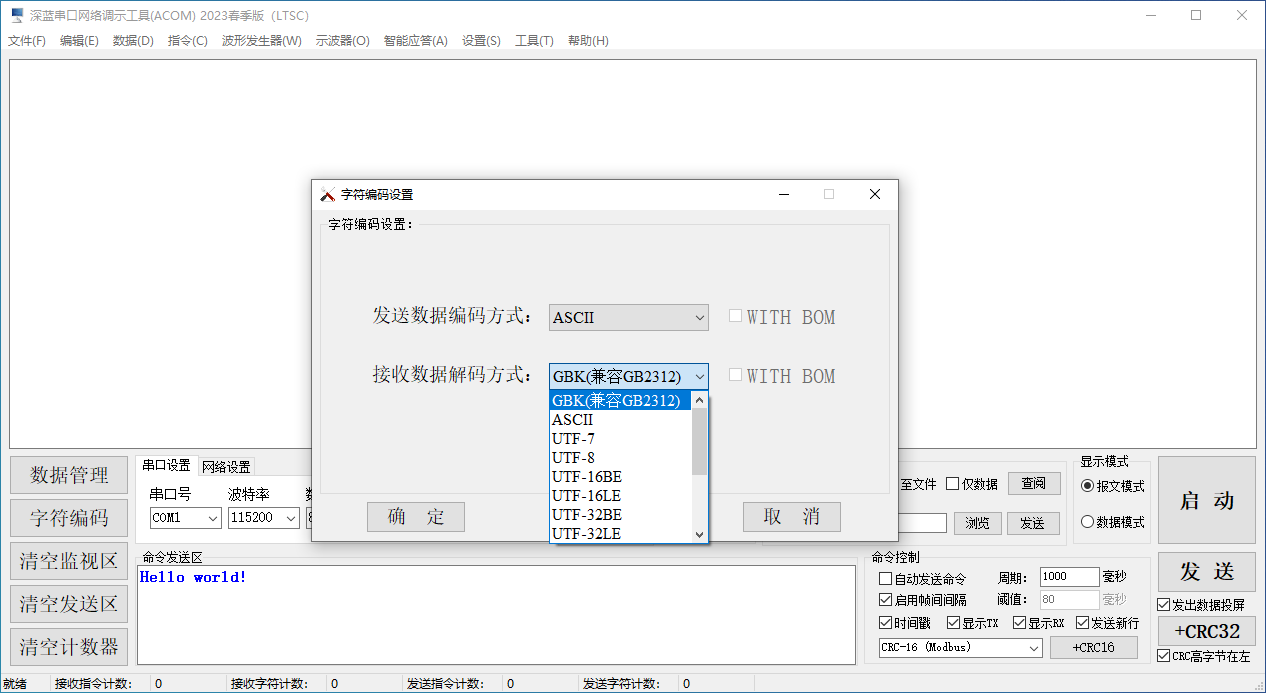Switch to the 网络设置 tab

point(226,467)
